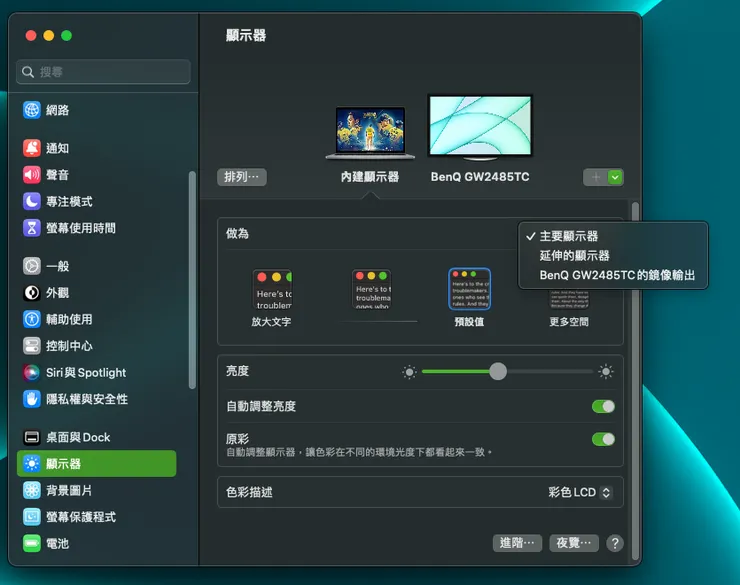740x585 pixels.
Task: Open help with the question mark button
Action: [614, 543]
